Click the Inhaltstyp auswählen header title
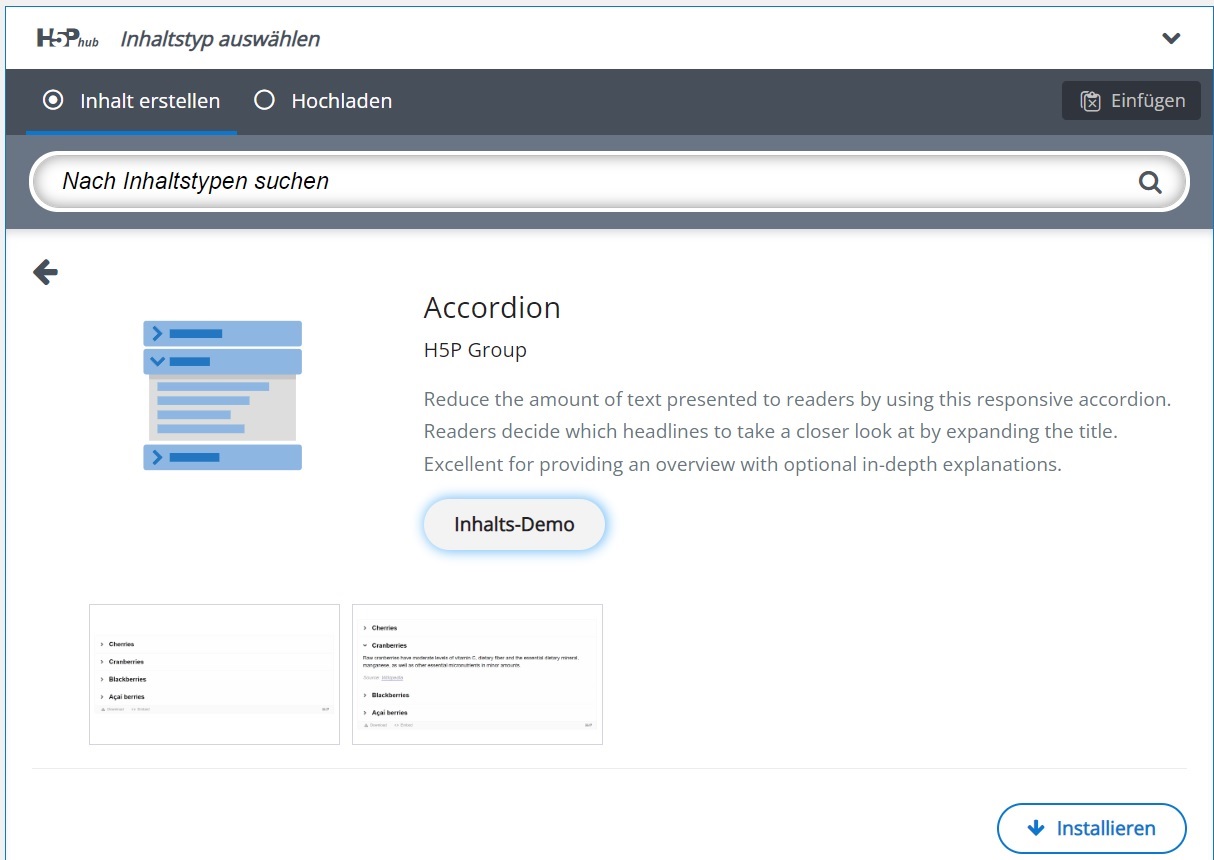Viewport: 1214px width, 860px height. pos(220,39)
